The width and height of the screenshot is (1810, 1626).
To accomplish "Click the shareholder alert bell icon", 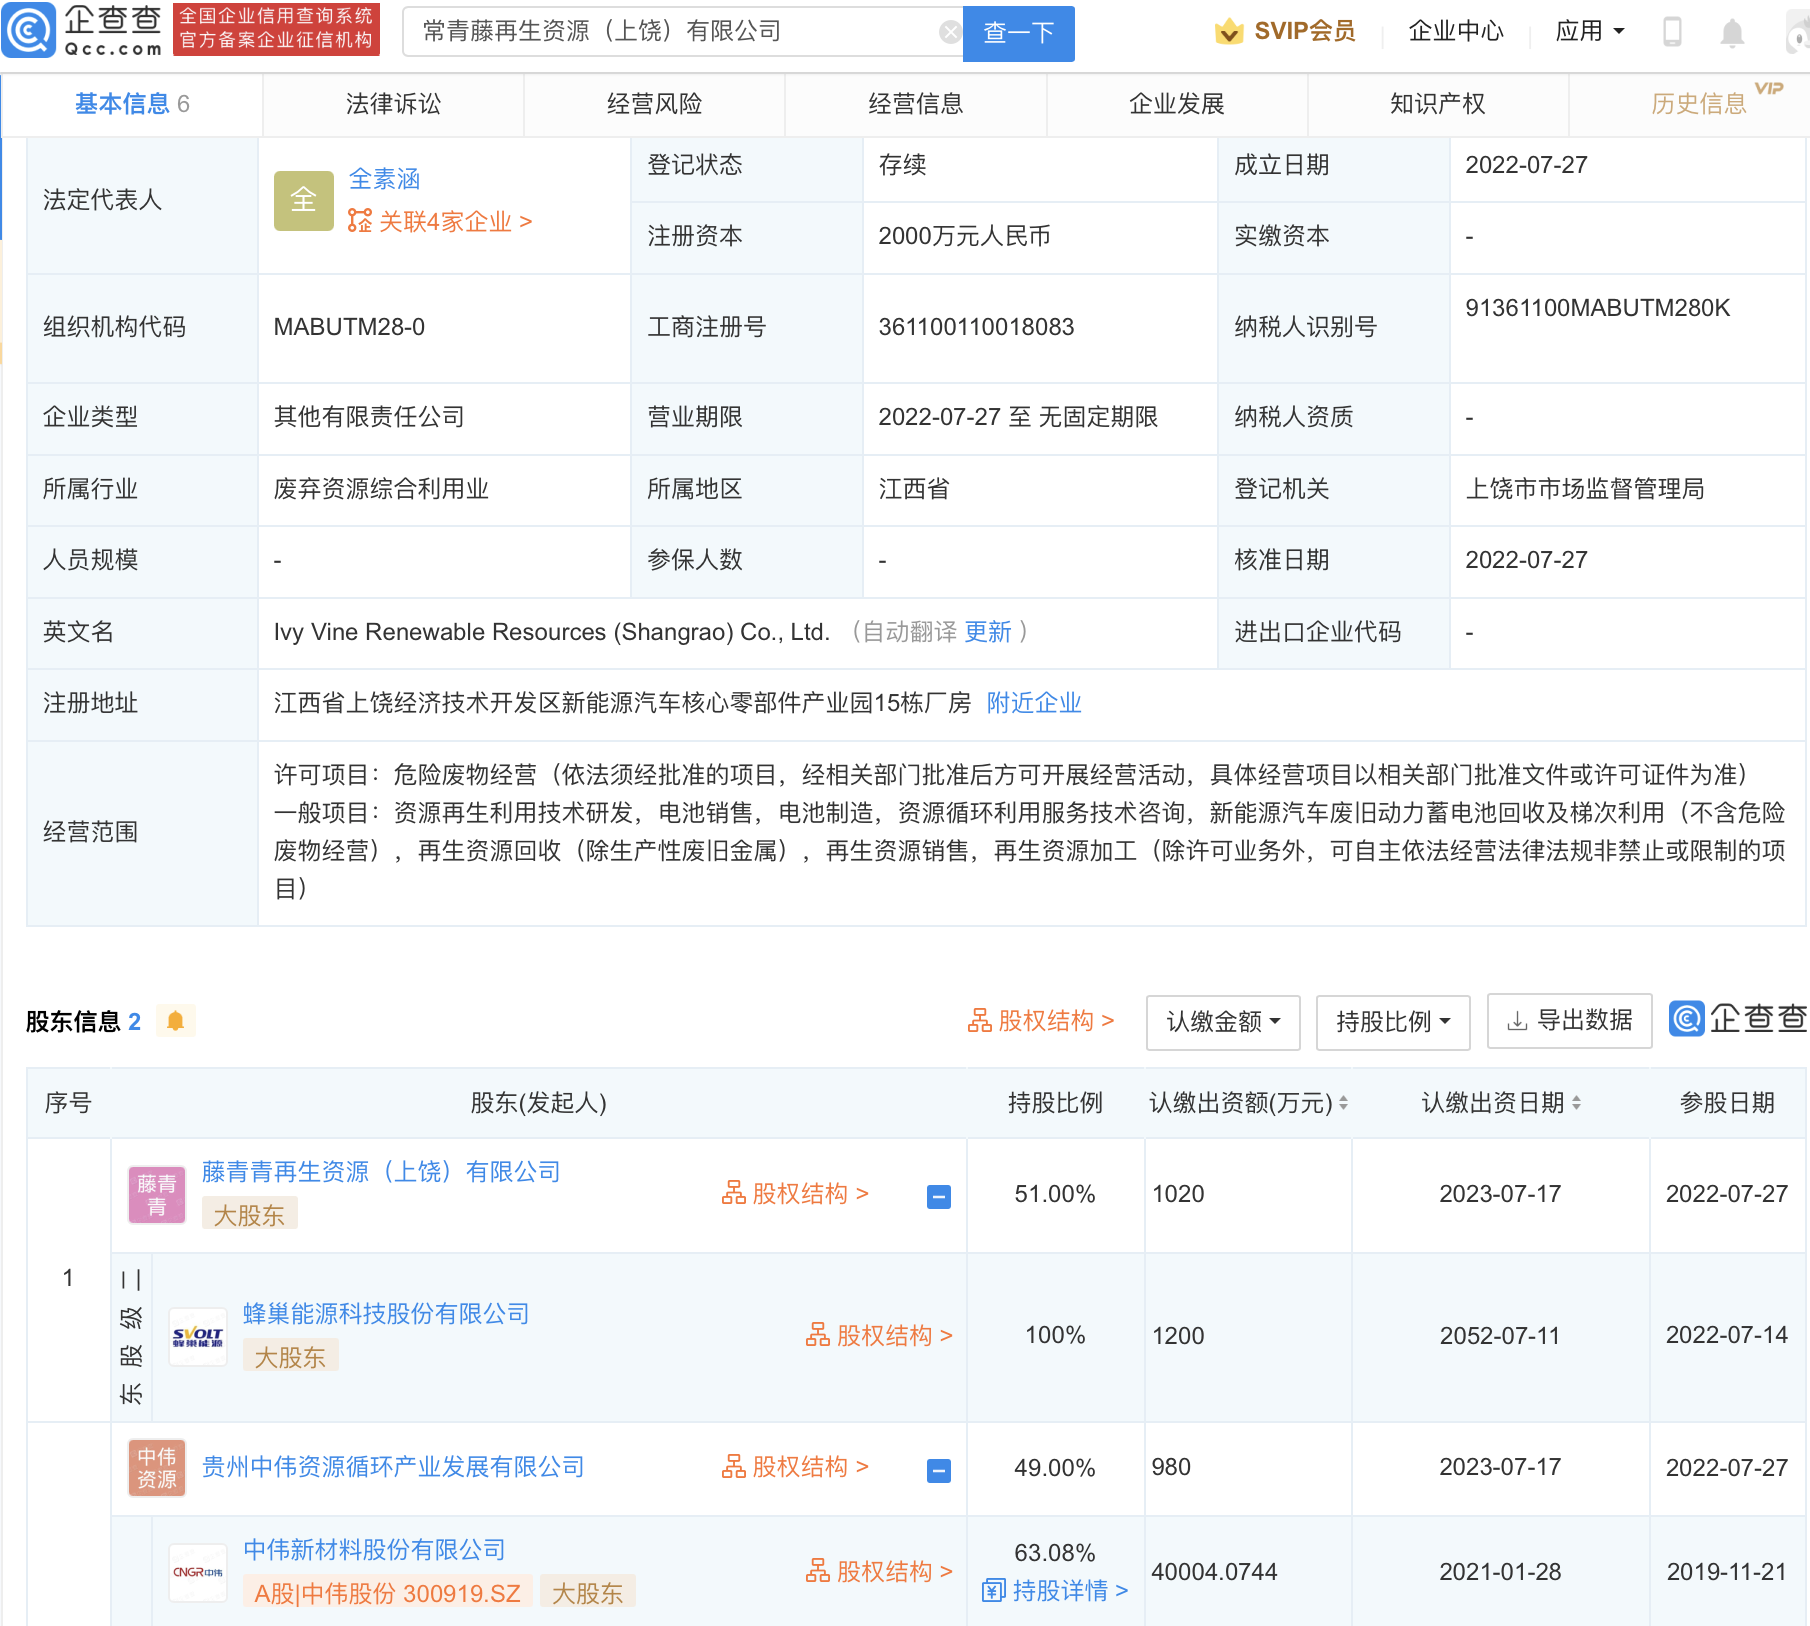I will tap(175, 1021).
